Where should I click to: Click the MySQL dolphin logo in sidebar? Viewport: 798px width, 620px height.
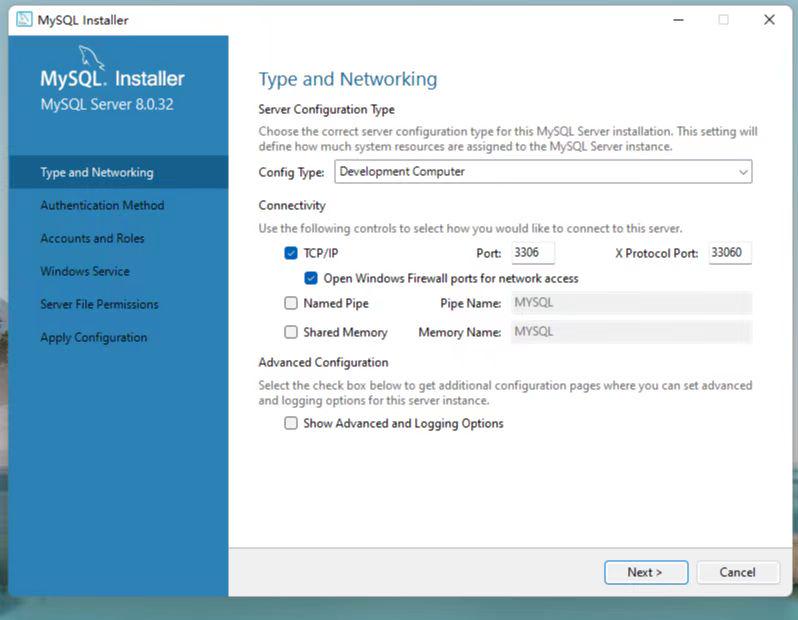pyautogui.click(x=92, y=57)
